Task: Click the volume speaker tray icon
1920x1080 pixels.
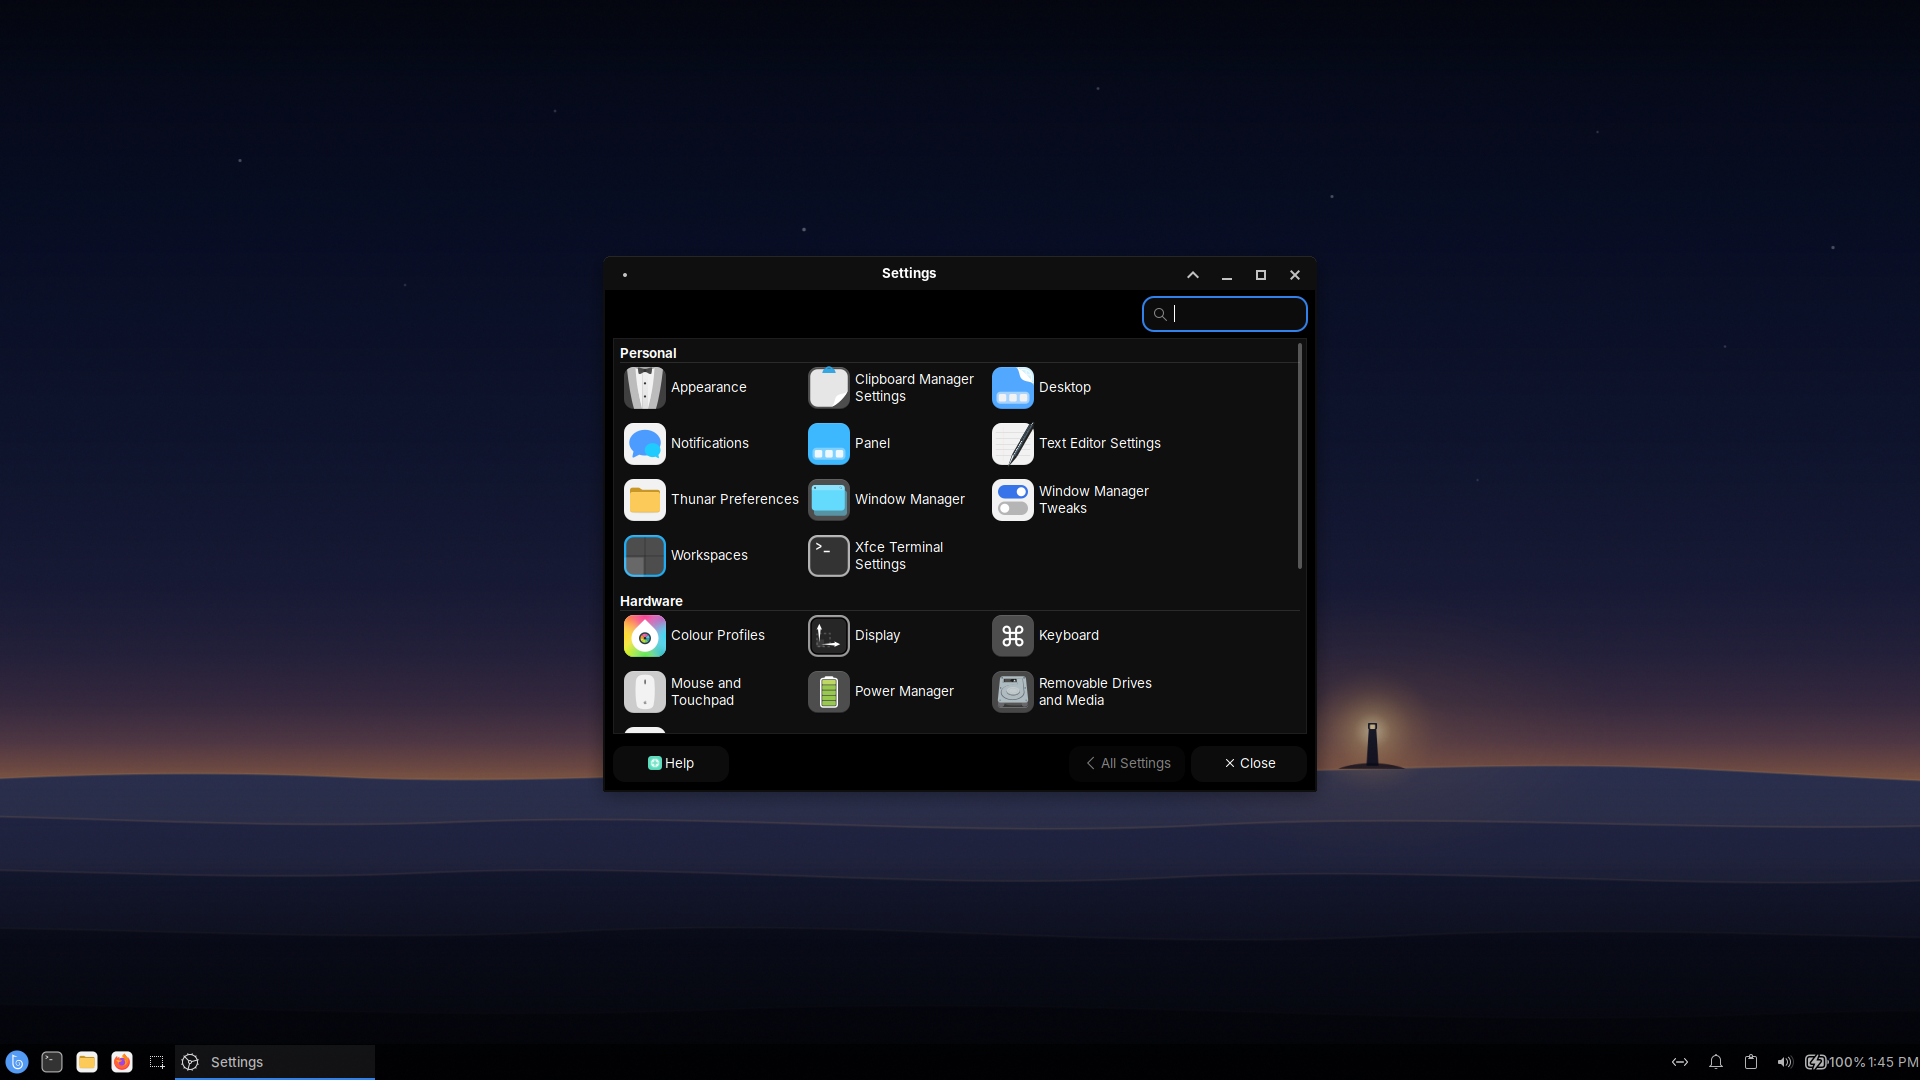Action: 1785,1062
